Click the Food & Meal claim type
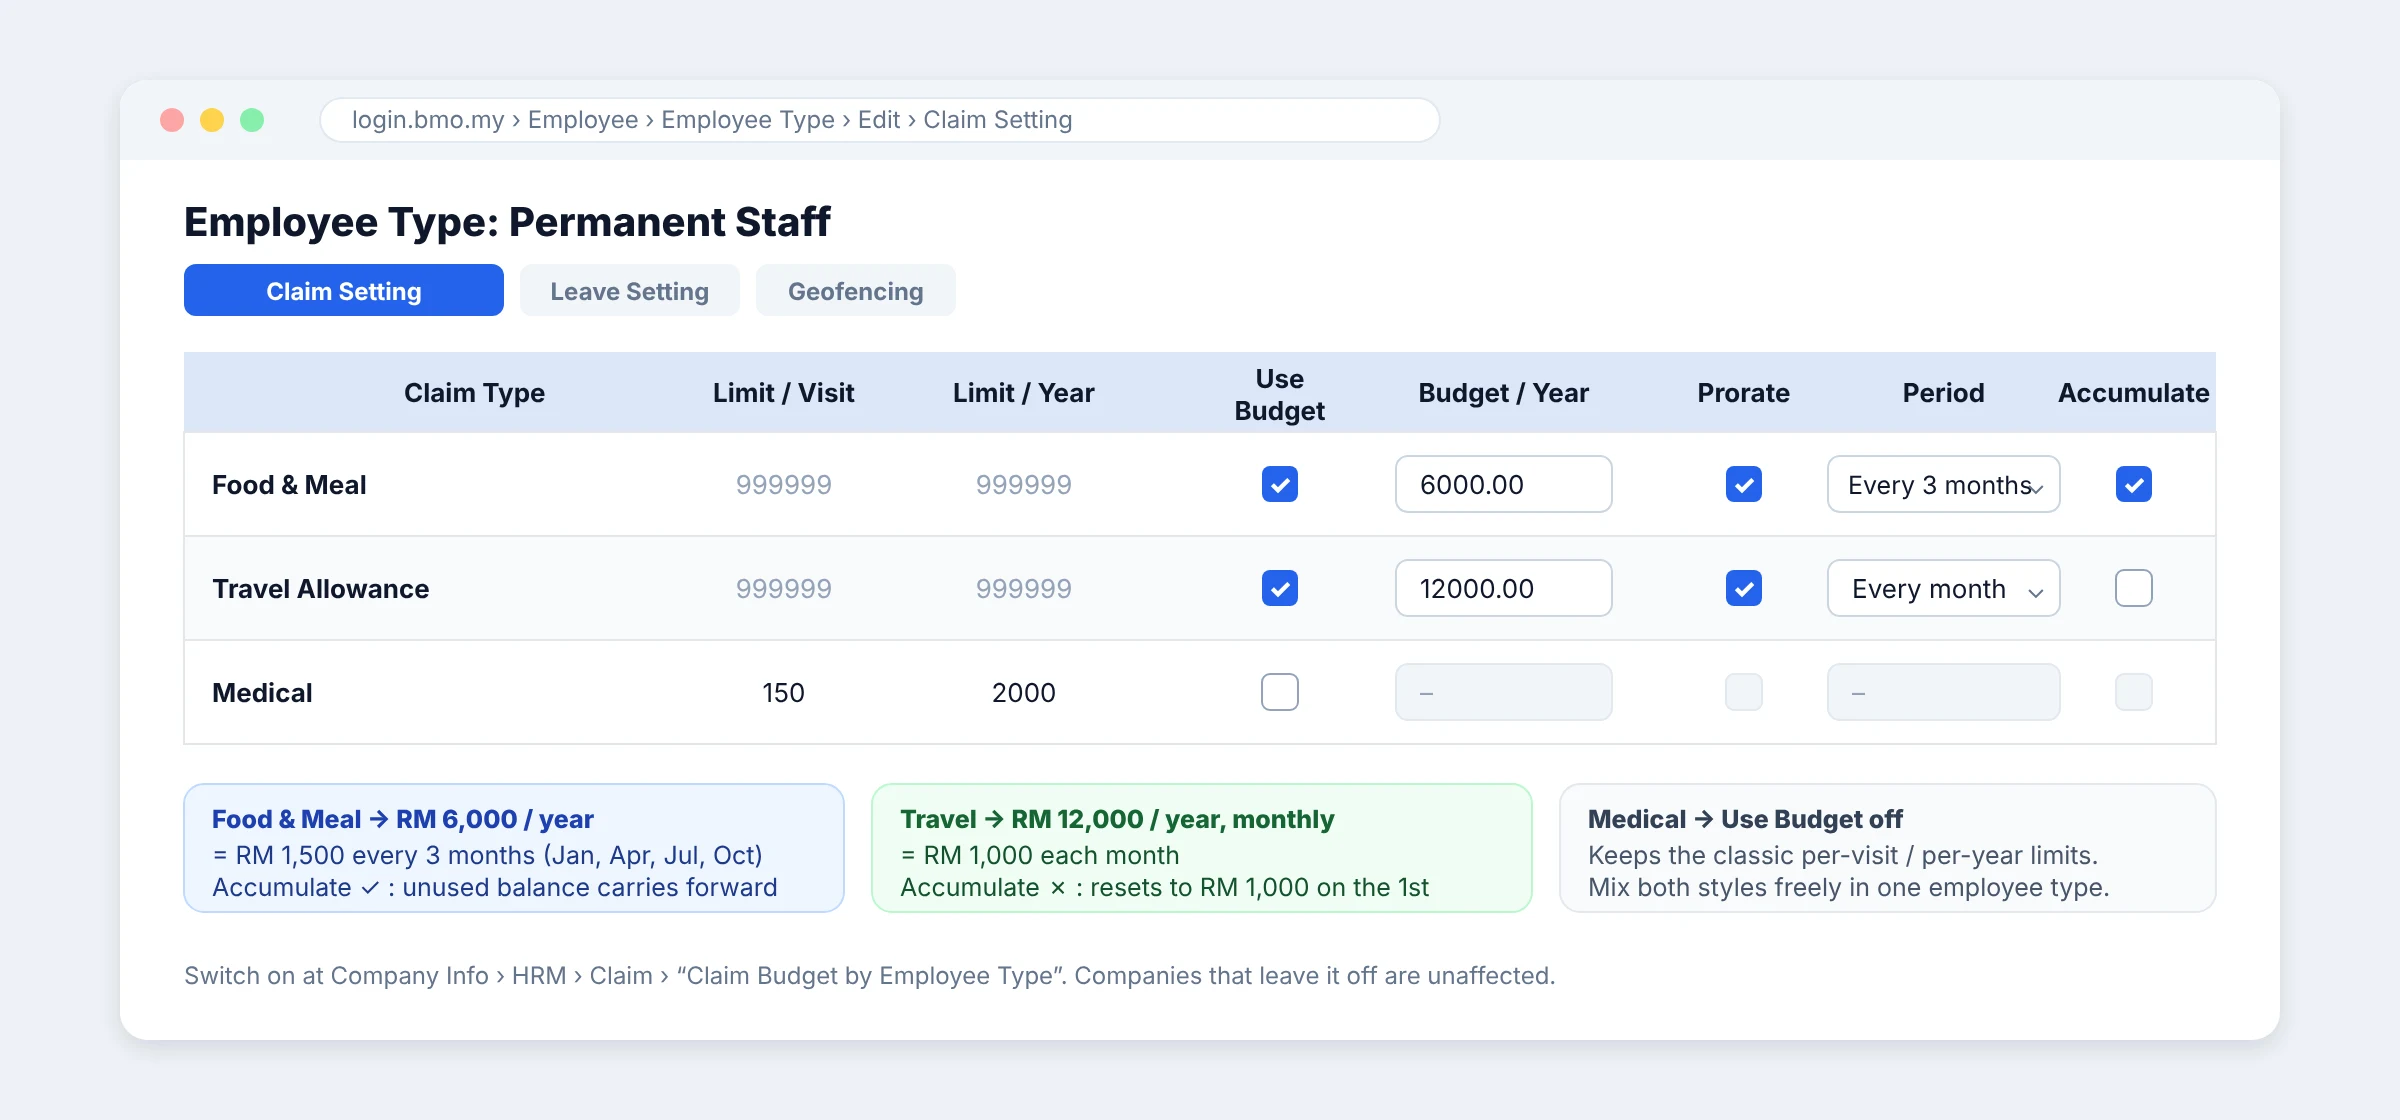The image size is (2400, 1120). (289, 485)
